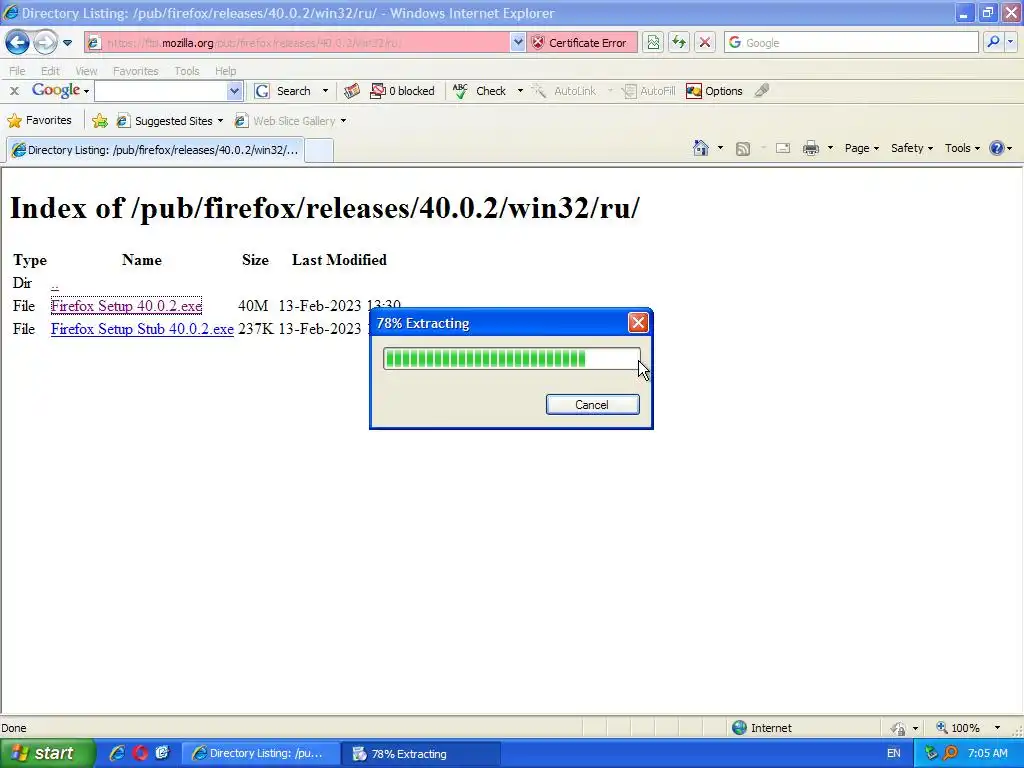Screen dimensions: 1024x768
Task: Click the blue Help question icon
Action: point(997,148)
